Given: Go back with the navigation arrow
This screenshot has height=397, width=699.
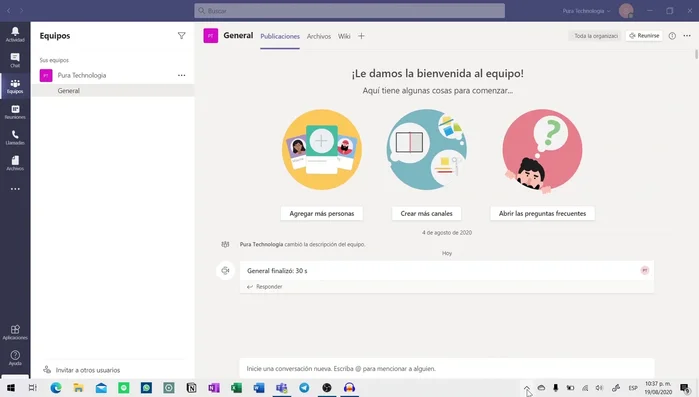Looking at the screenshot, I should click(x=8, y=11).
